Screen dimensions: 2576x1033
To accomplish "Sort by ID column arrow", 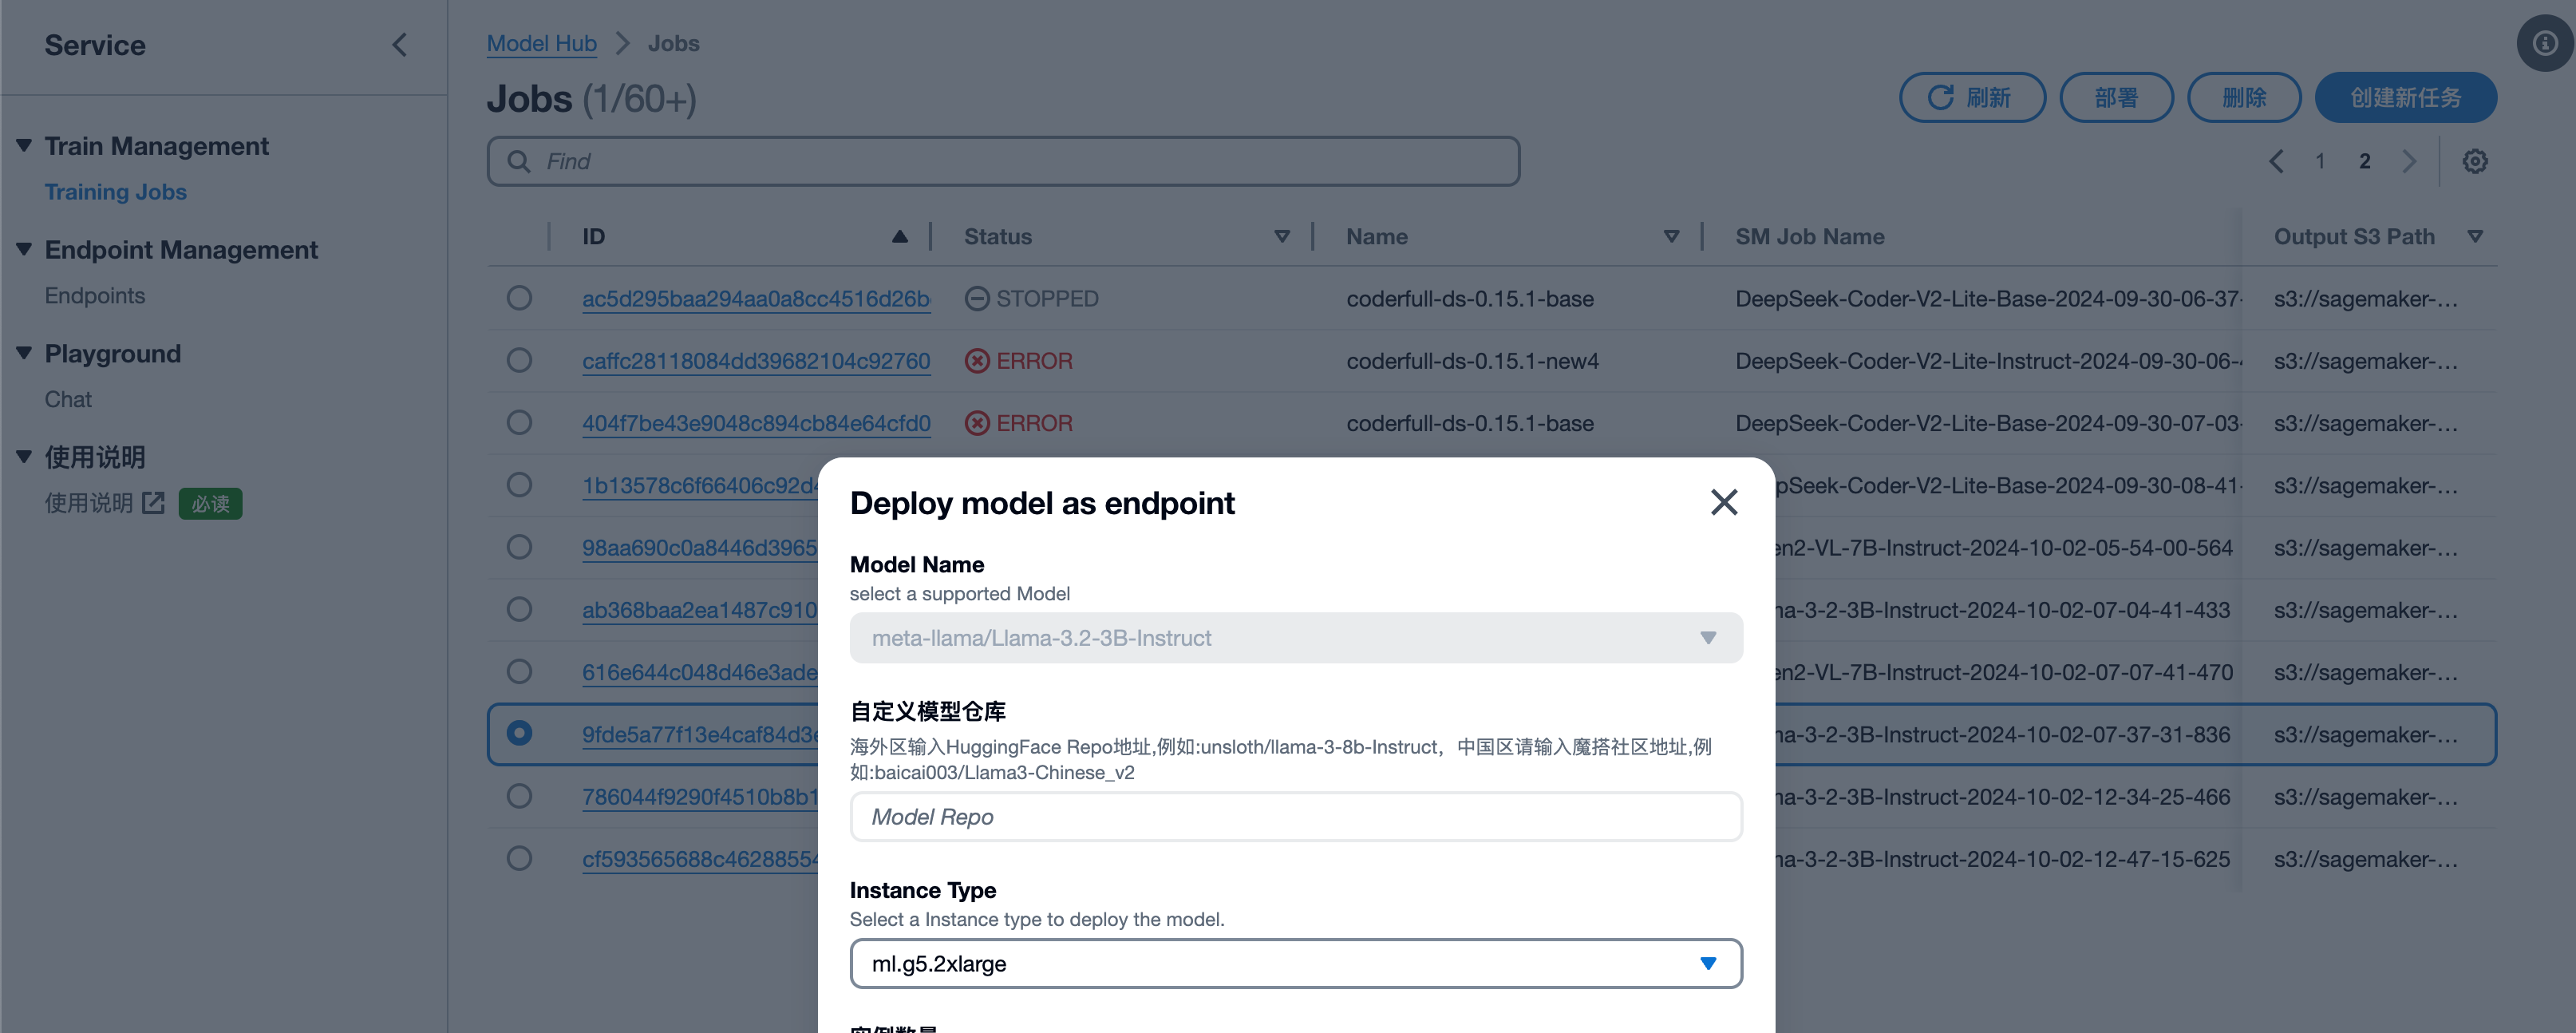I will [x=899, y=237].
